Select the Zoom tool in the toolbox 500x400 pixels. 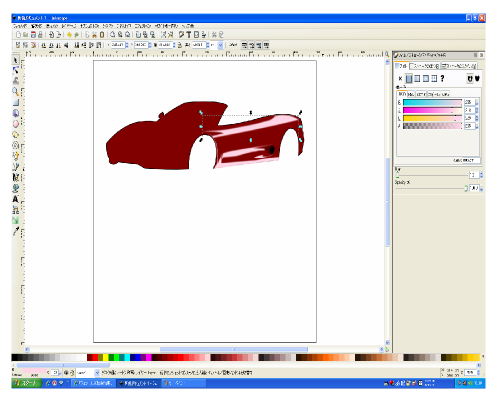click(x=15, y=92)
